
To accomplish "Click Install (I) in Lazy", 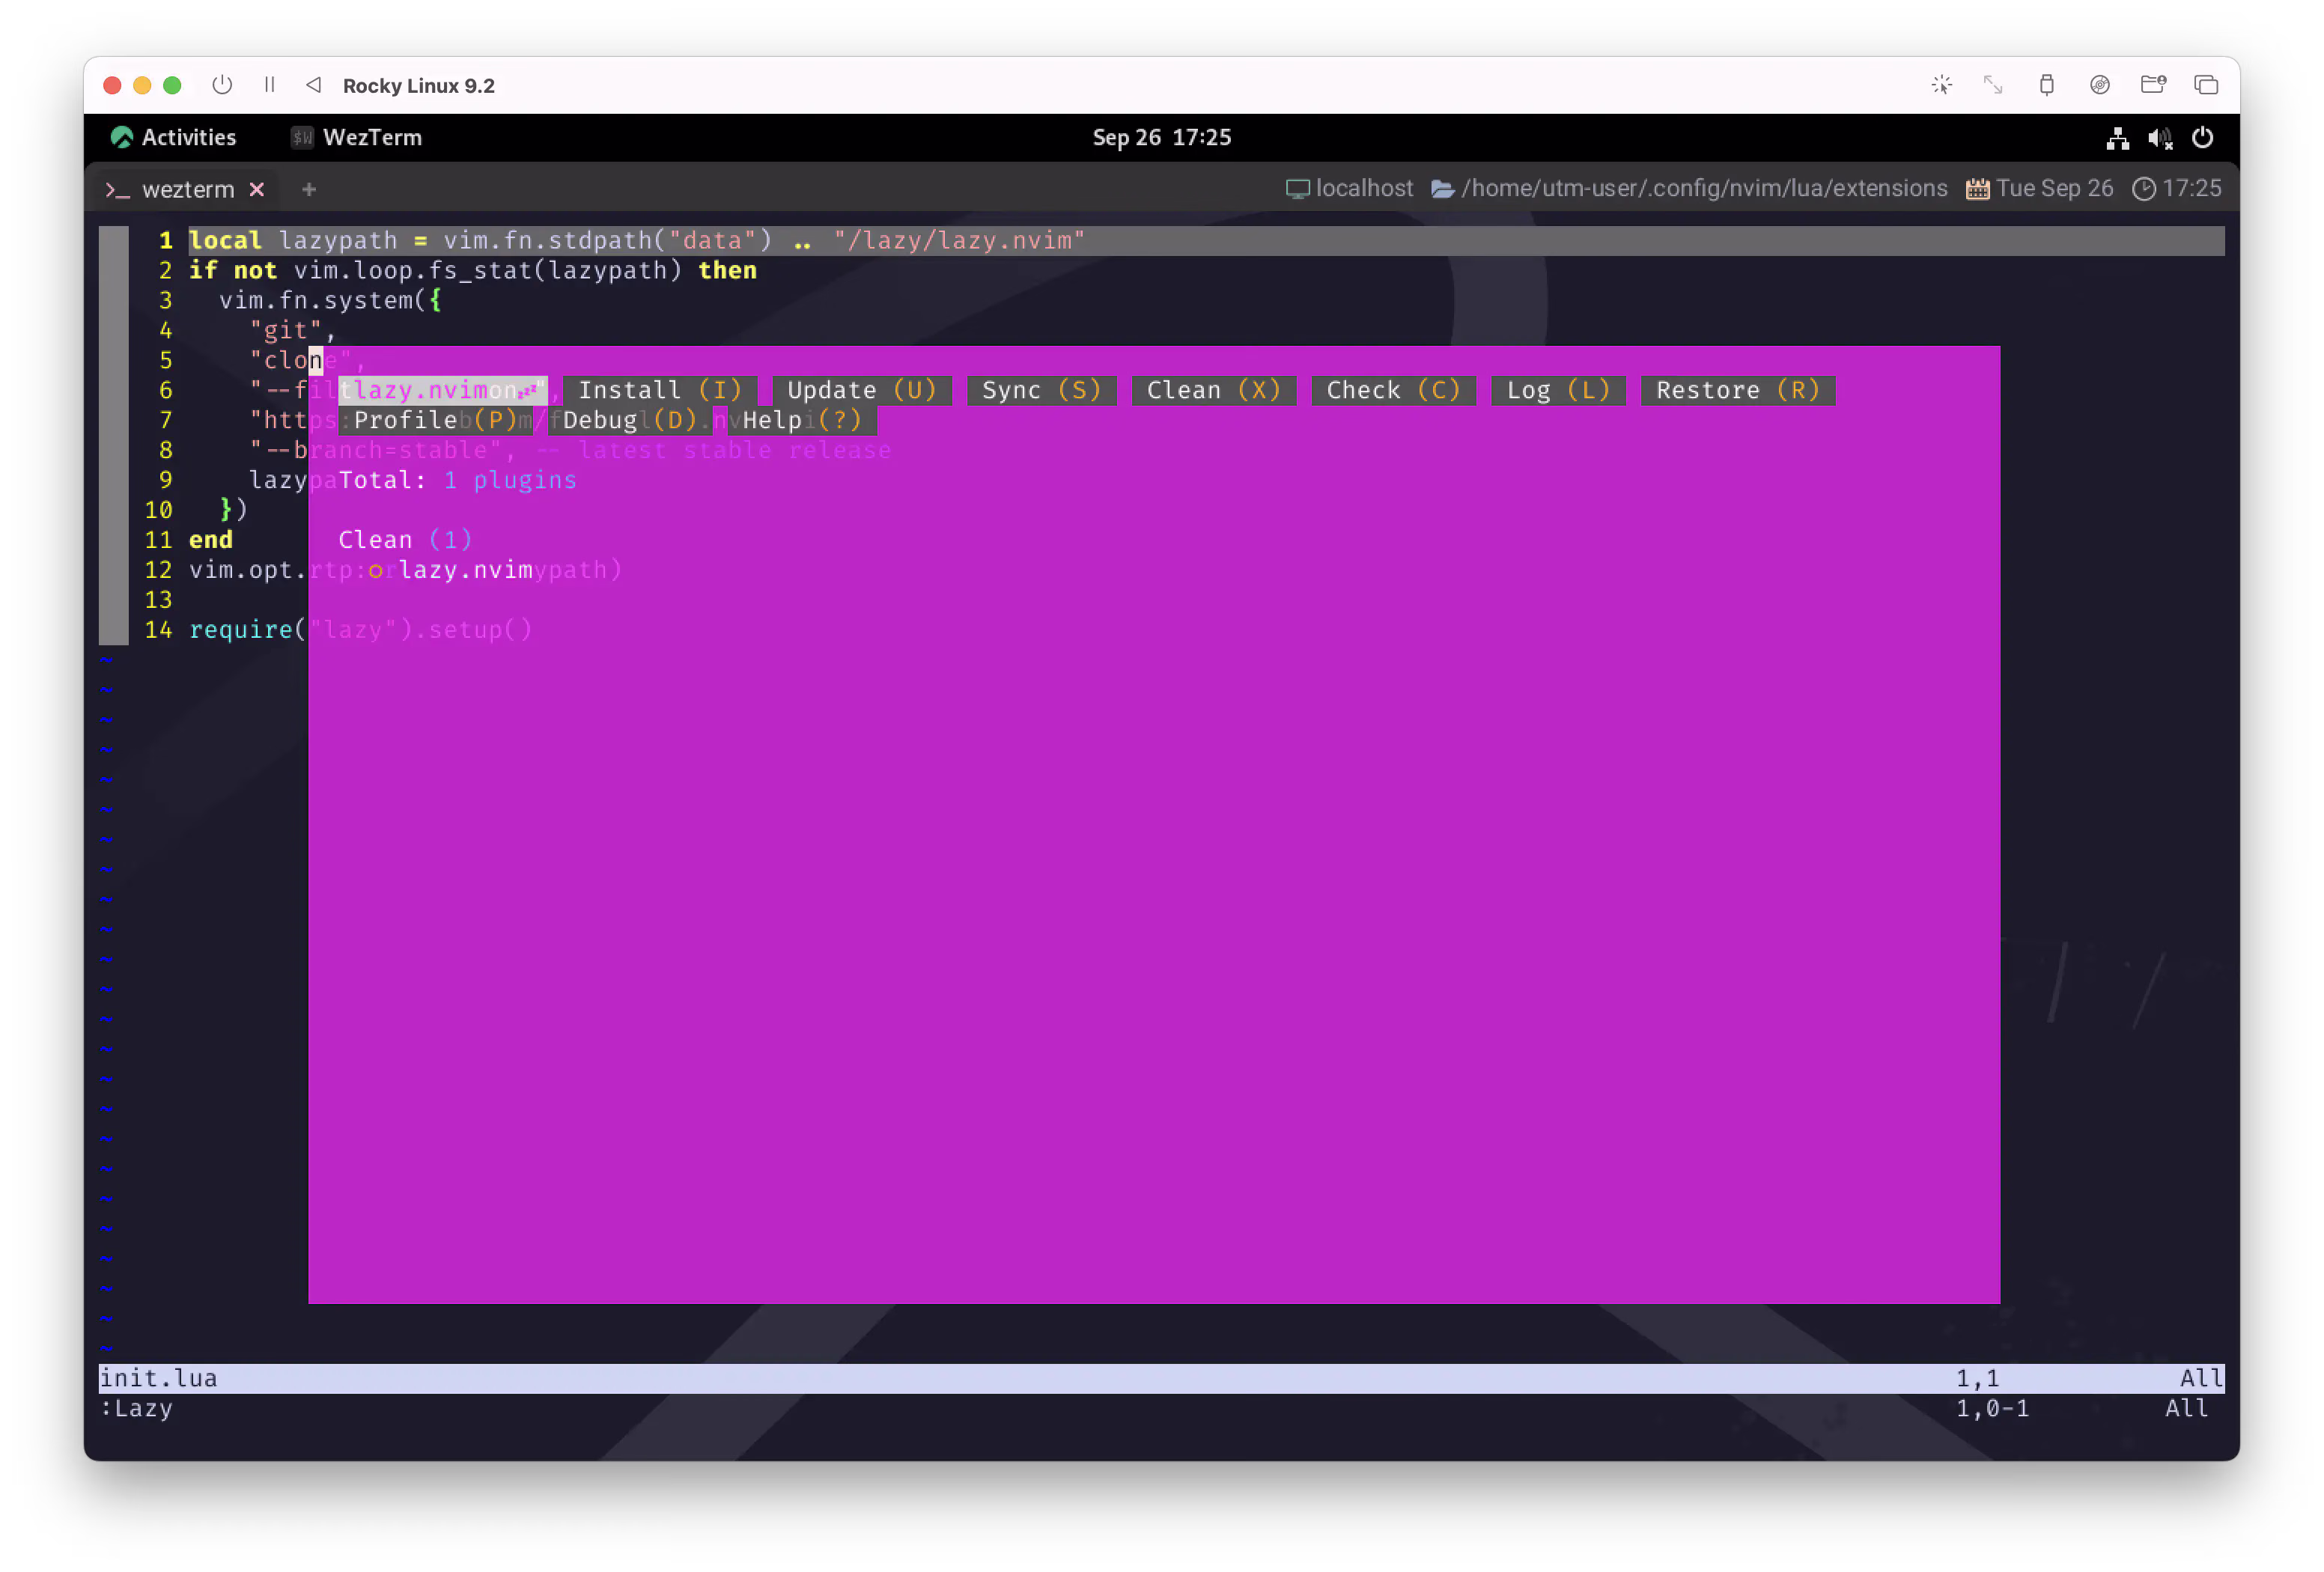I will tap(660, 390).
